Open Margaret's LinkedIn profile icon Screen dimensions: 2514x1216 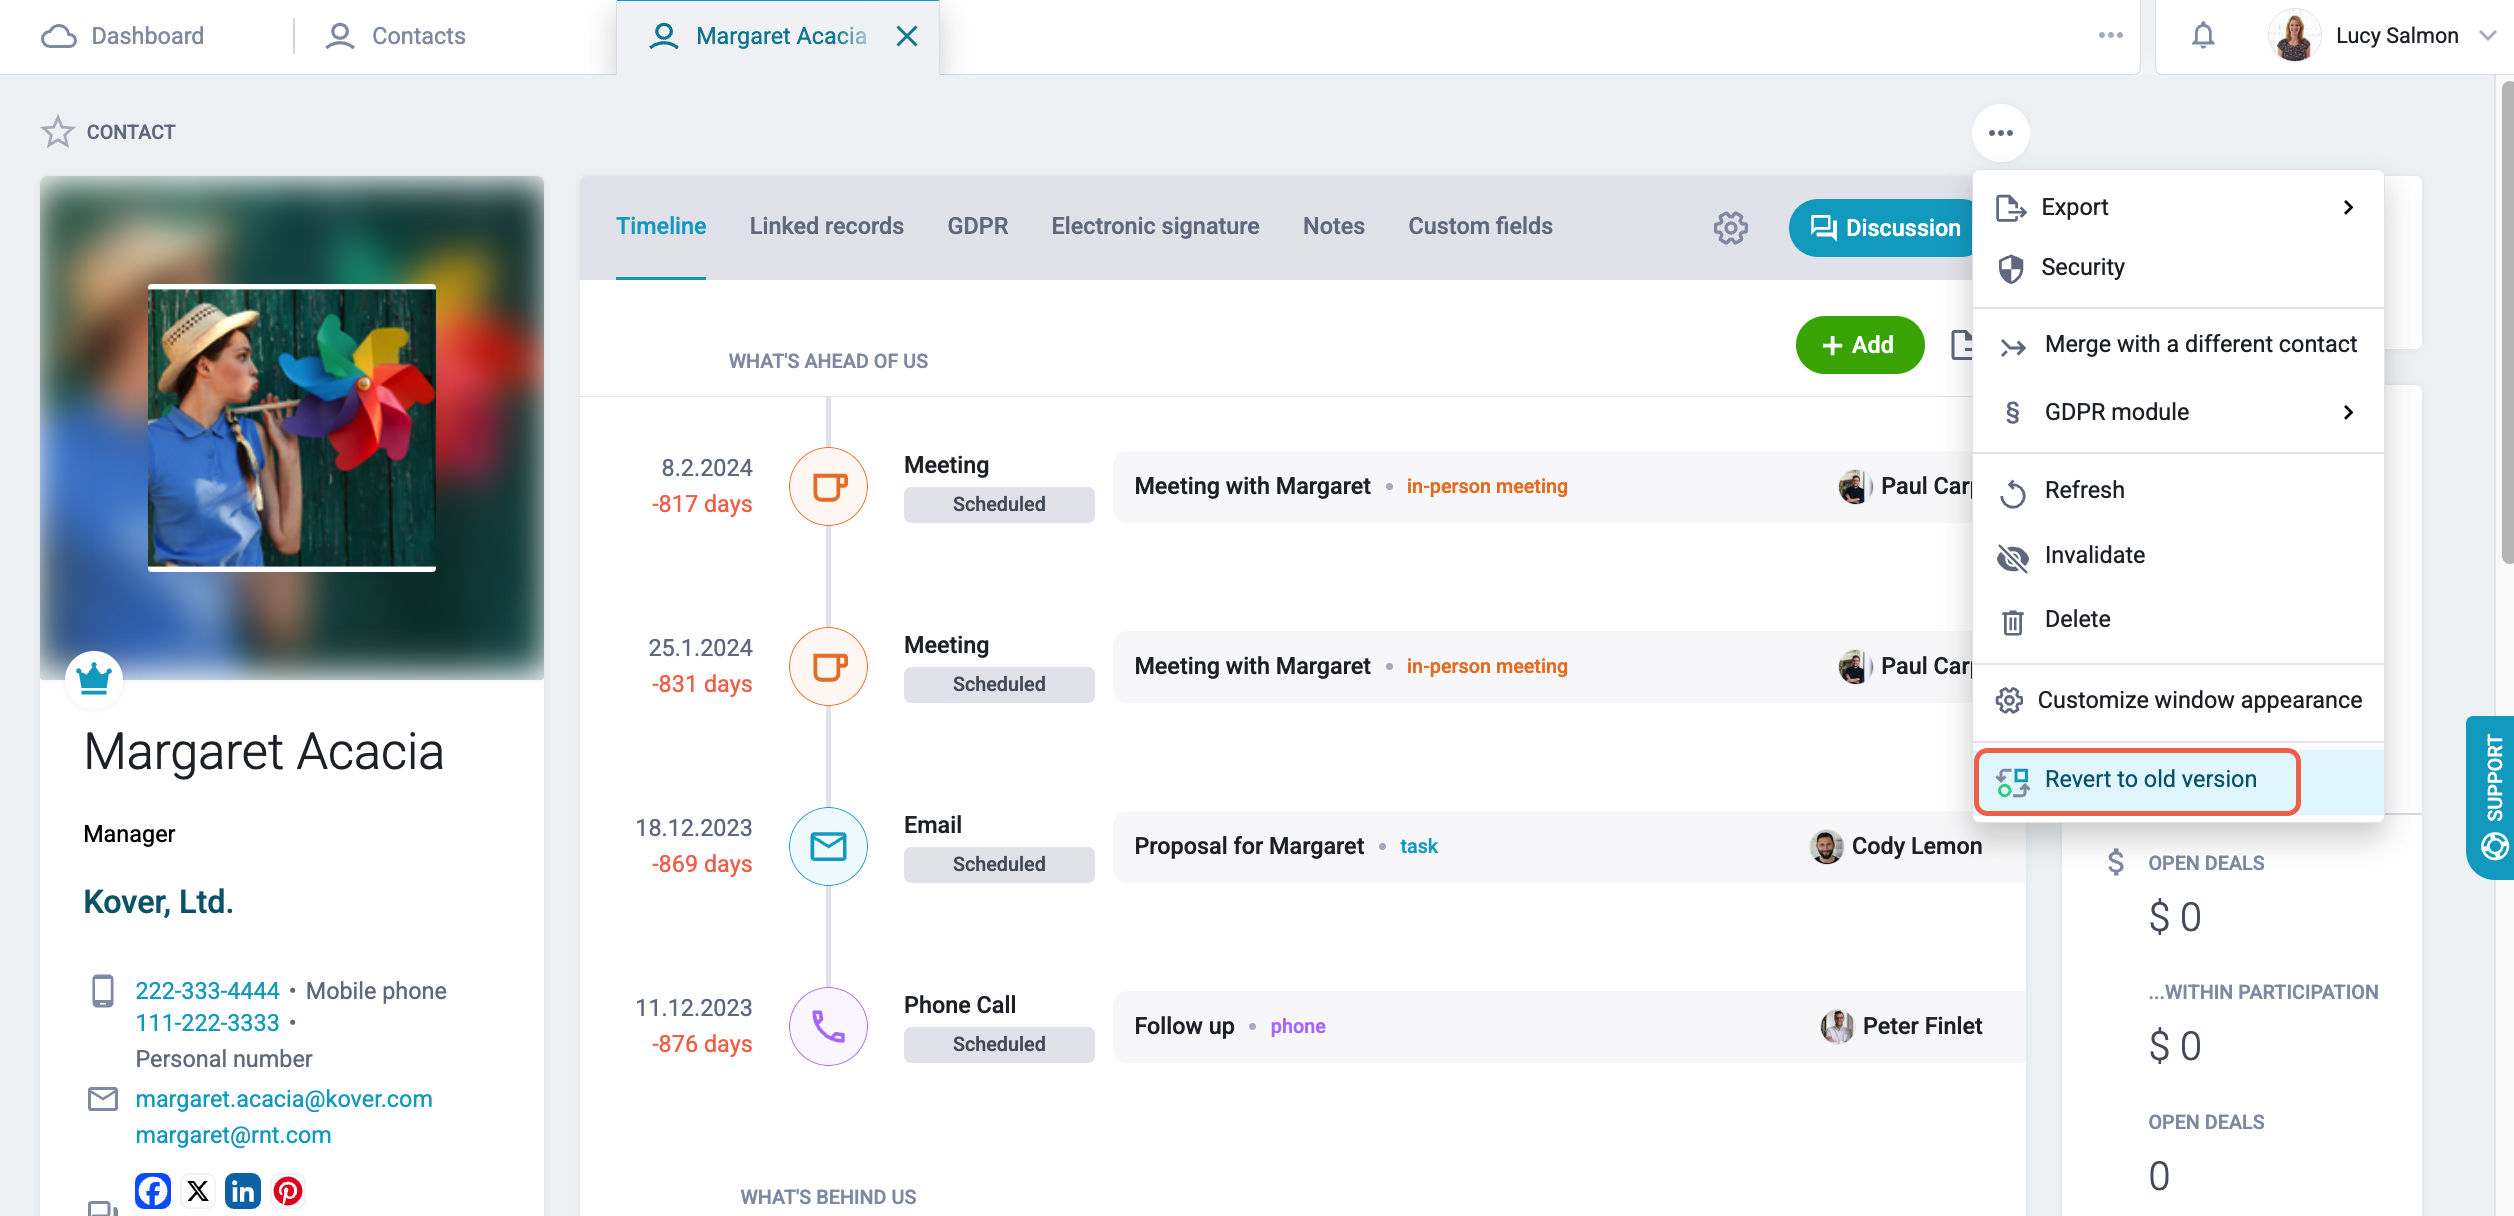click(243, 1191)
